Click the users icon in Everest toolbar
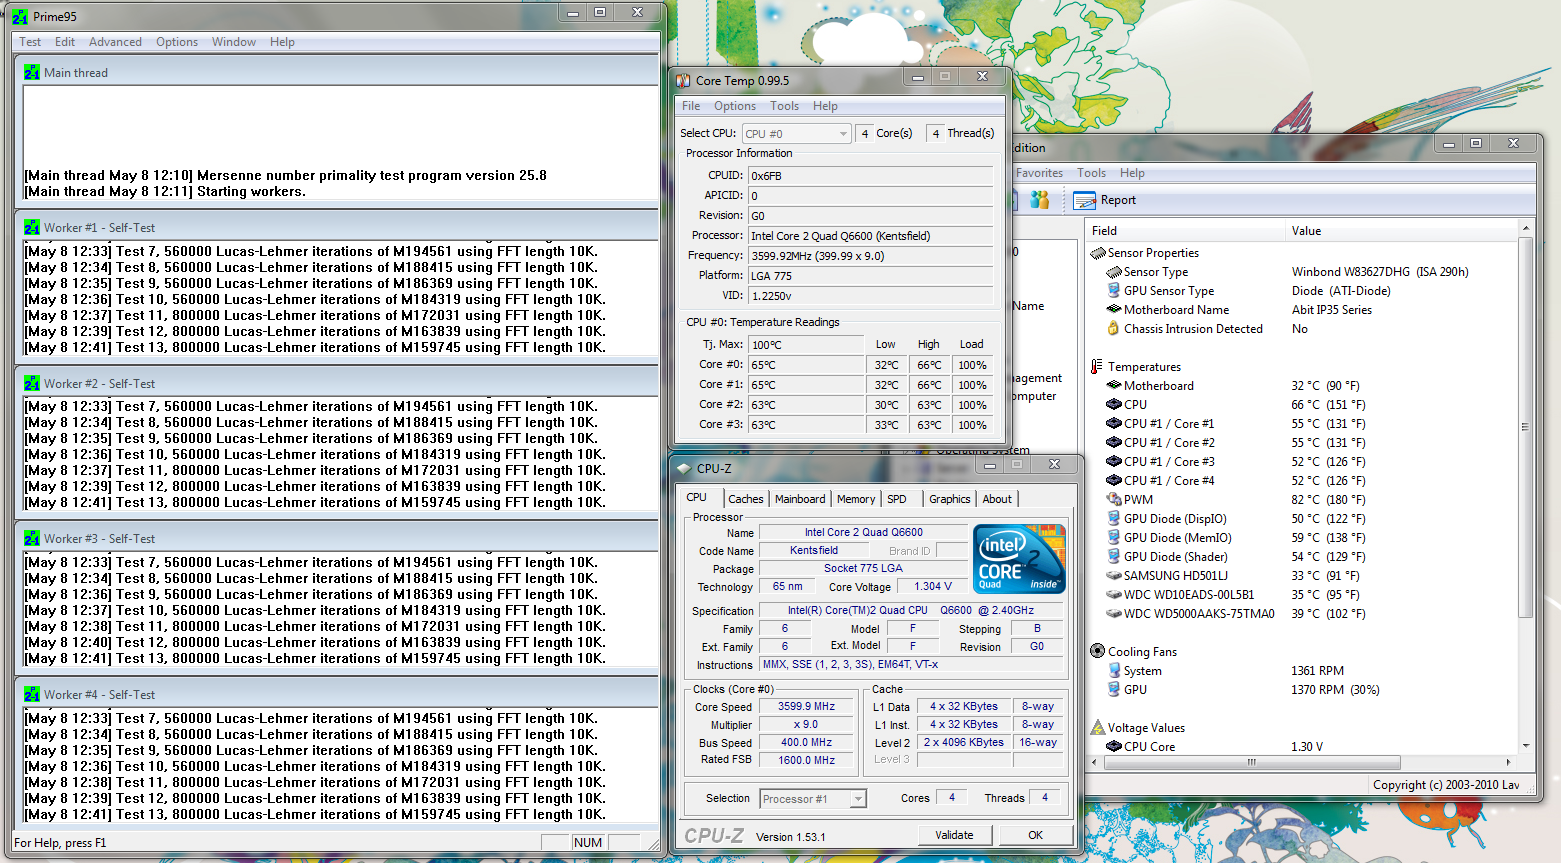The height and width of the screenshot is (863, 1561). coord(1040,200)
